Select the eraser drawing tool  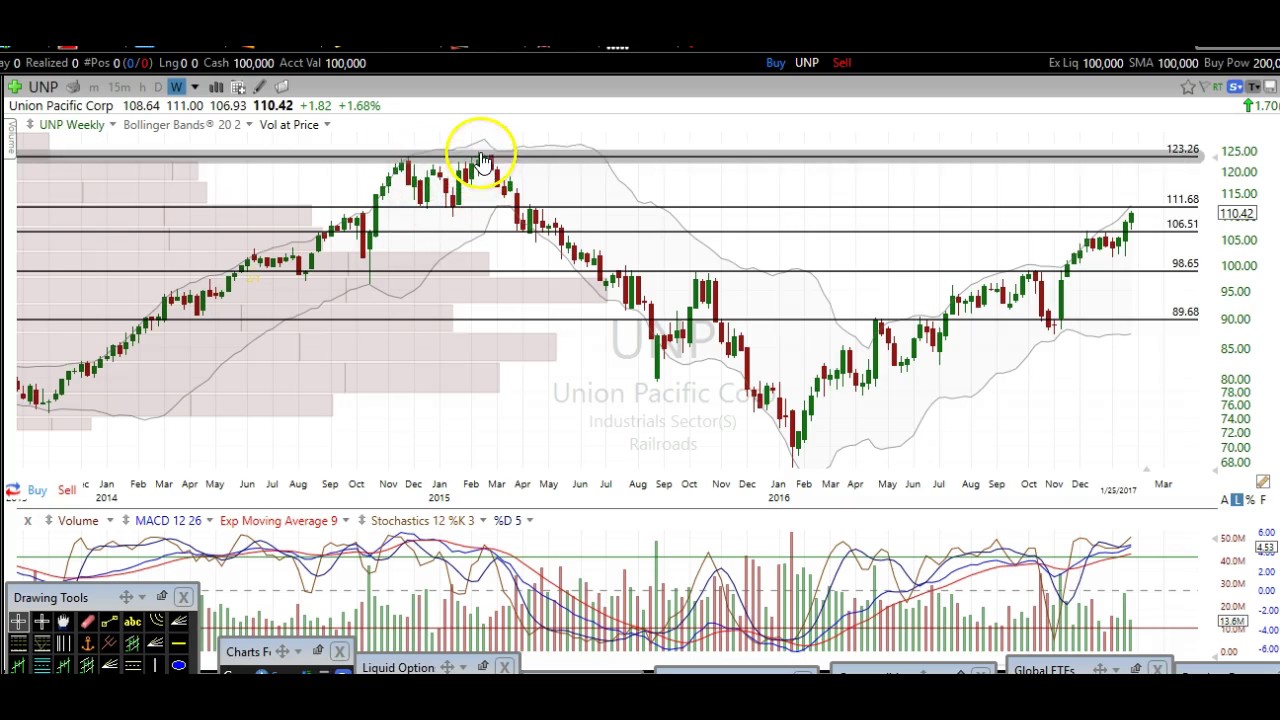[87, 622]
